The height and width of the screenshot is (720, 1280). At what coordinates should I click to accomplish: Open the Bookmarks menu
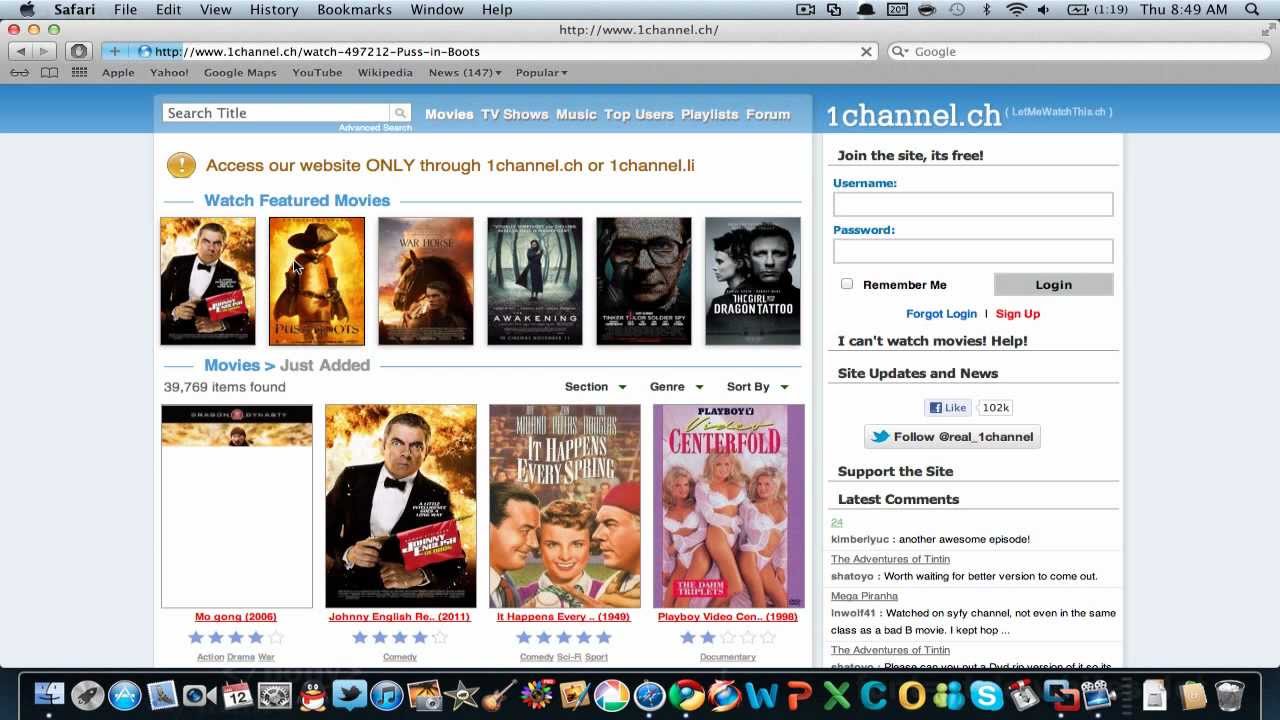click(354, 9)
